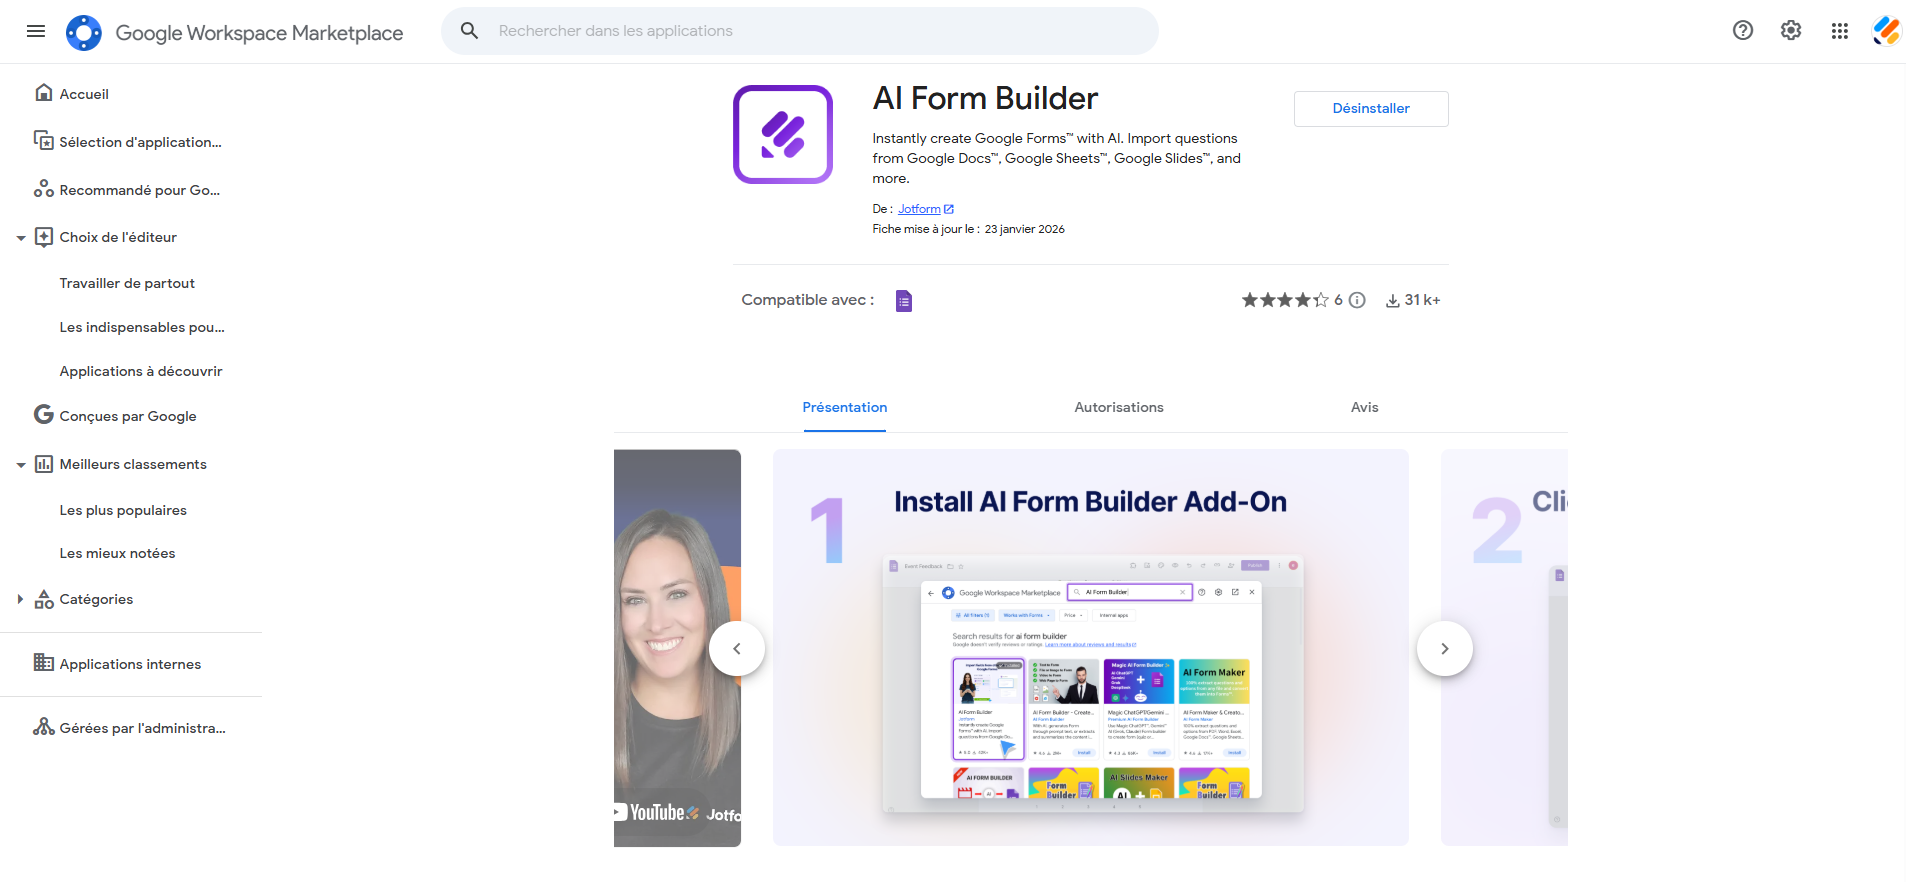Click the search magnifier icon
1906x882 pixels.
point(469,31)
